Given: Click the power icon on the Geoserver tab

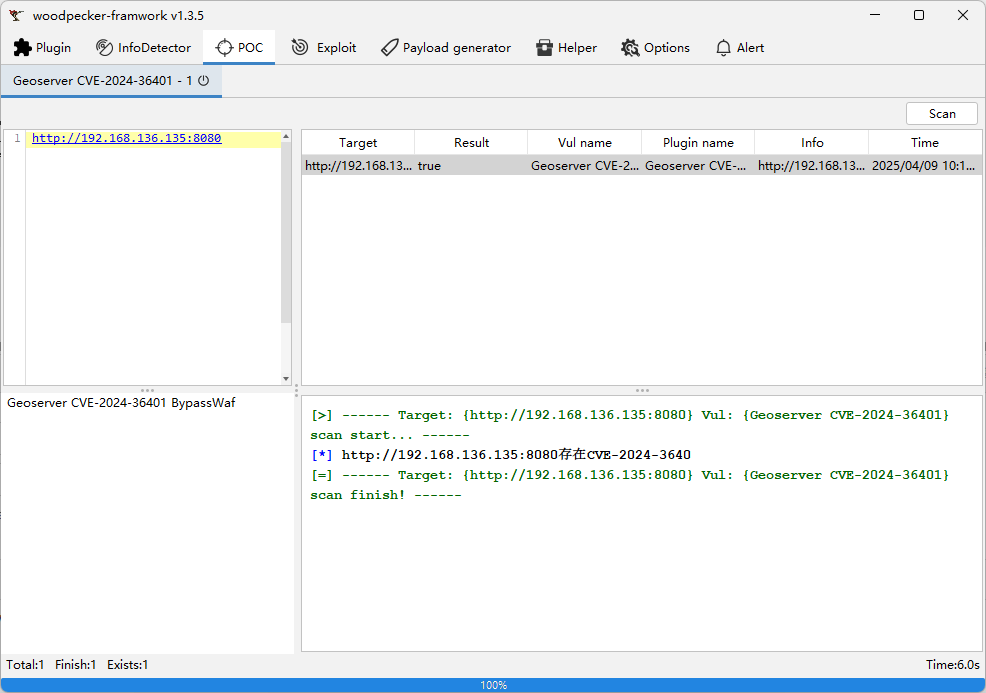Looking at the screenshot, I should click(204, 81).
